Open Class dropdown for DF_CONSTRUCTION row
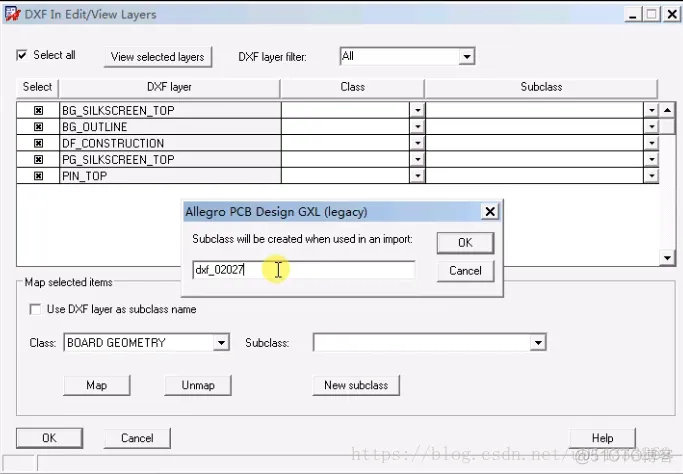The image size is (683, 474). click(x=417, y=143)
